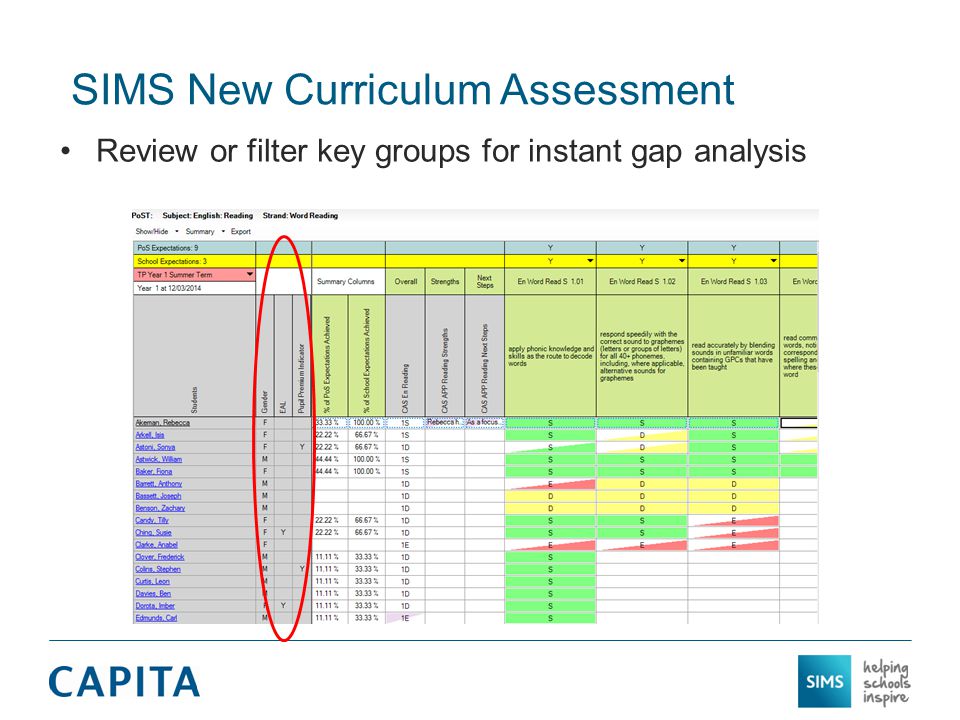Click the 'Year 1 at 12/03/2014' cell
960x720 pixels.
pyautogui.click(x=195, y=288)
